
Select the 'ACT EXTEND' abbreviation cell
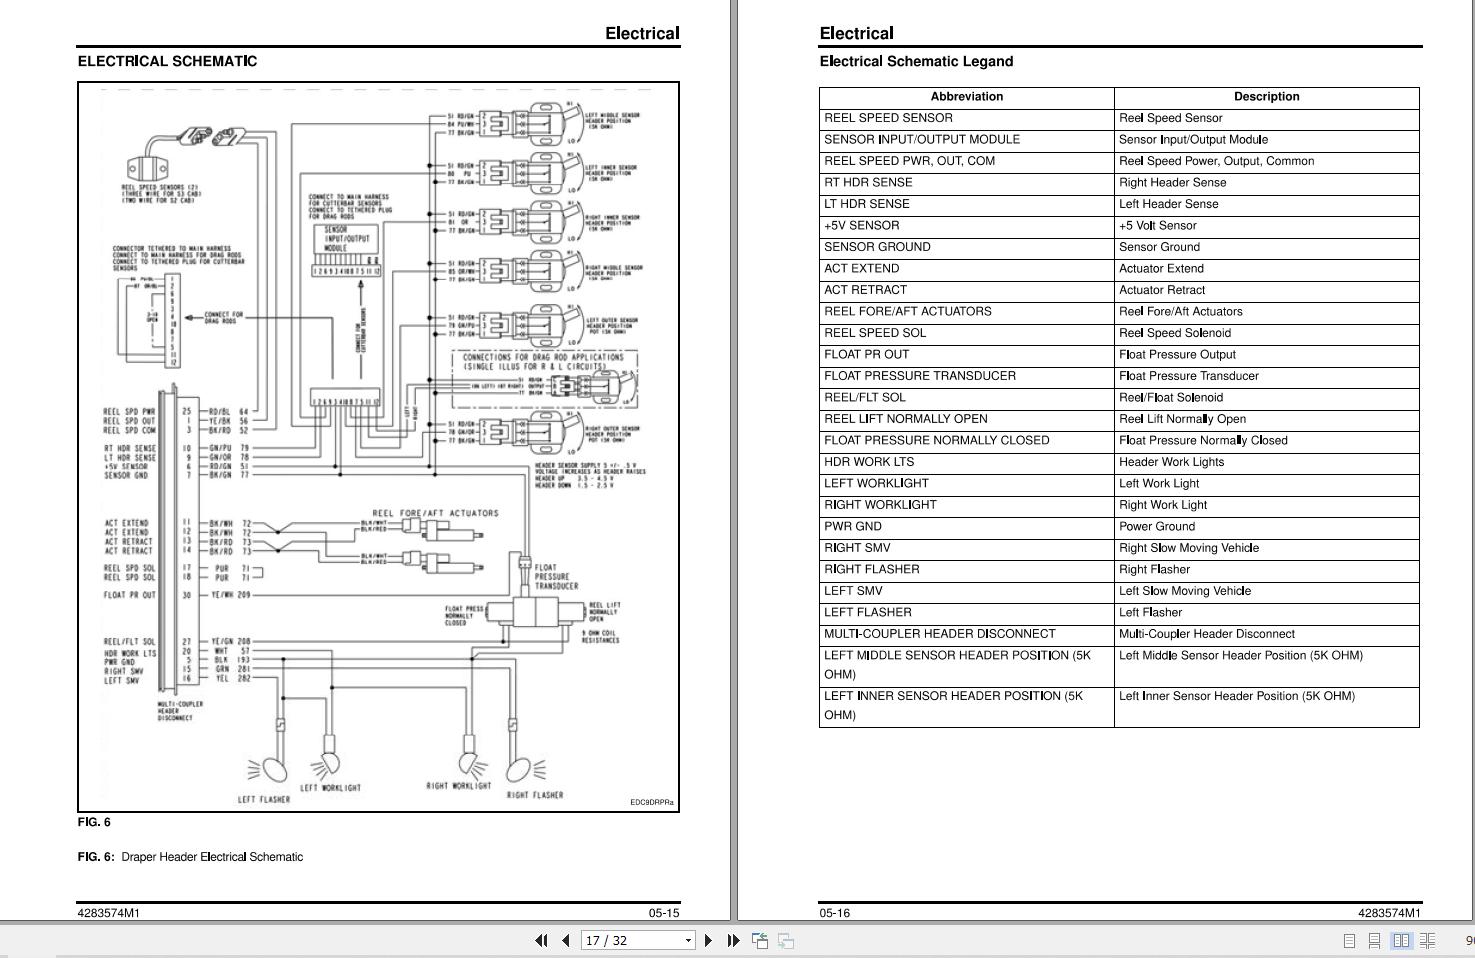[967, 269]
